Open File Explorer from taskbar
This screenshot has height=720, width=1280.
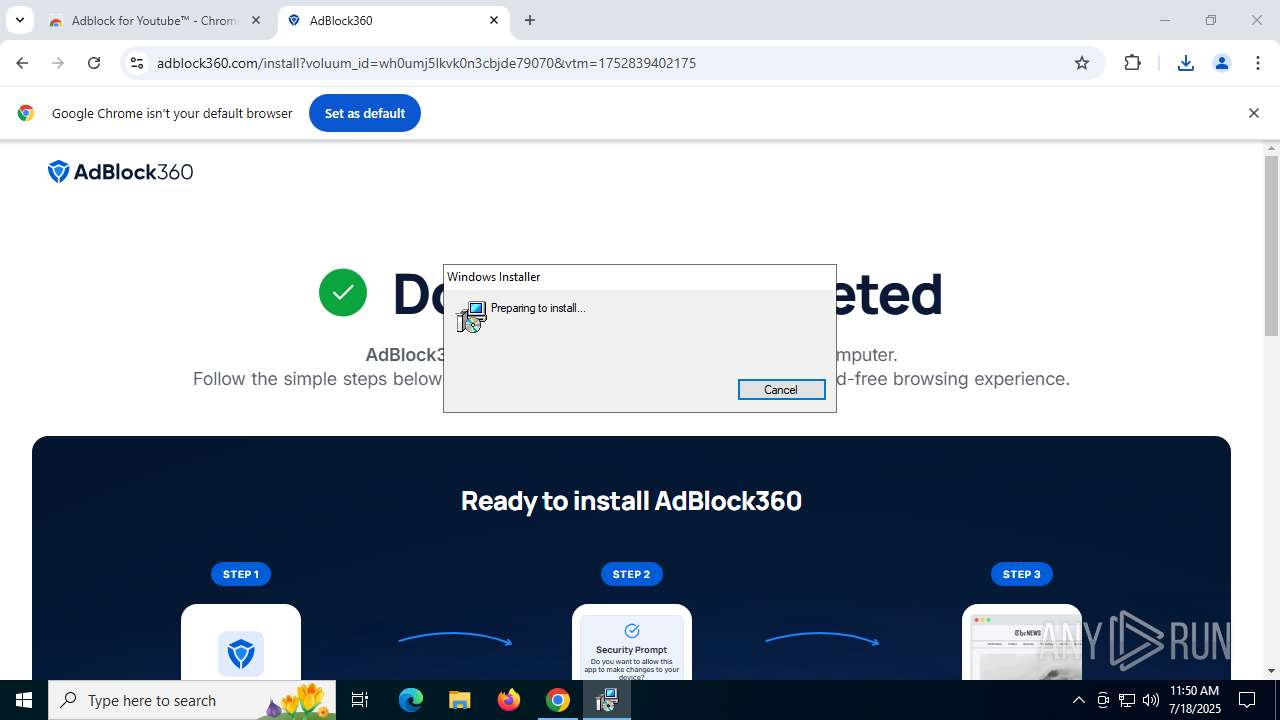(x=459, y=700)
